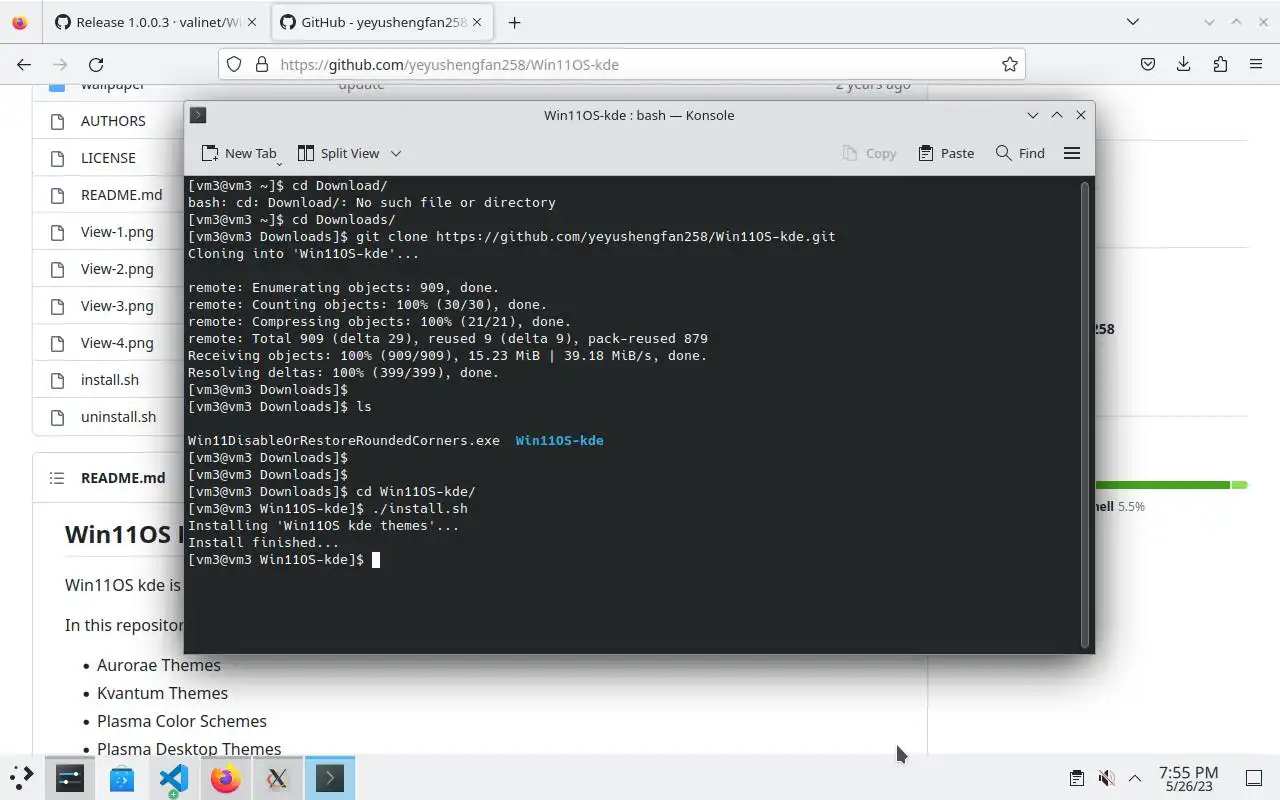Open a new Firefox tab

[514, 22]
